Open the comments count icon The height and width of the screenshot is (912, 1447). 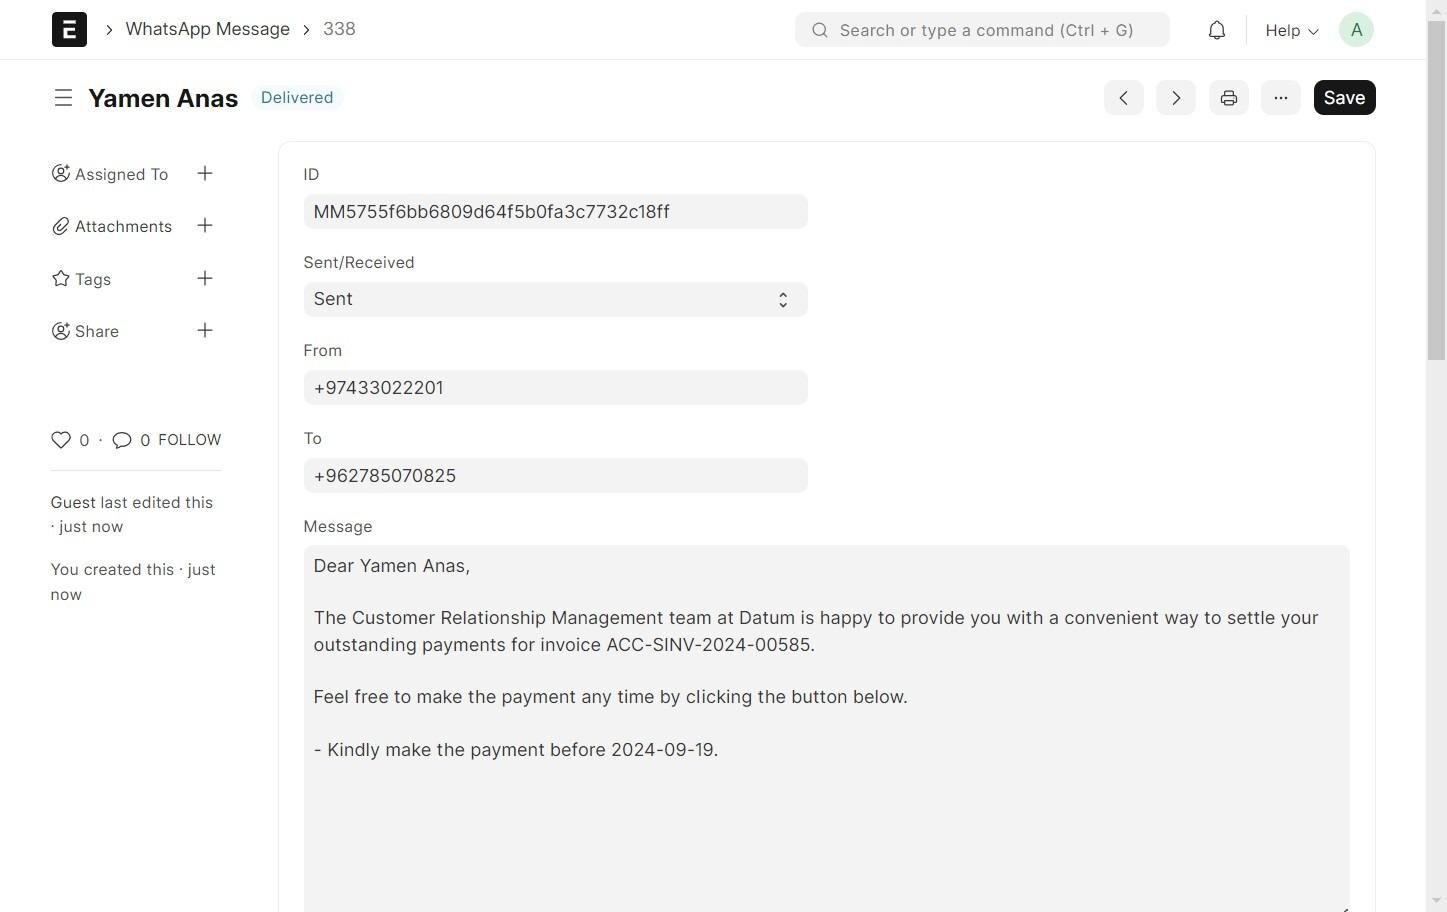click(122, 440)
